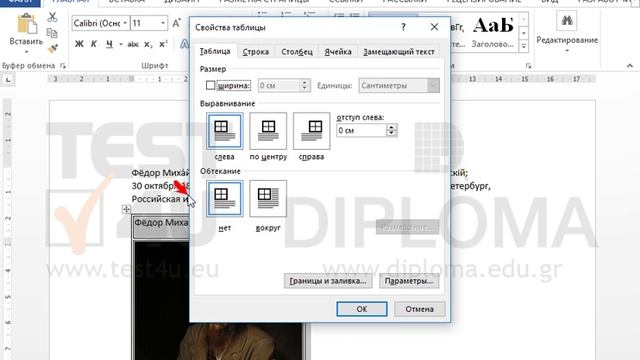640x360 pixels.
Task: Select around text wrapping (вокруг) option
Action: click(x=268, y=199)
